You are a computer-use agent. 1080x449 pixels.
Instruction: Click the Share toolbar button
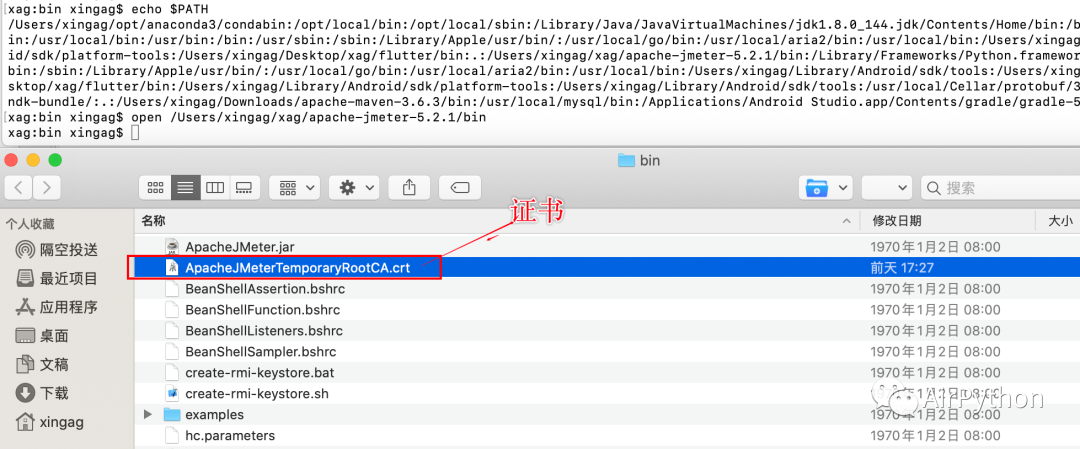[409, 187]
